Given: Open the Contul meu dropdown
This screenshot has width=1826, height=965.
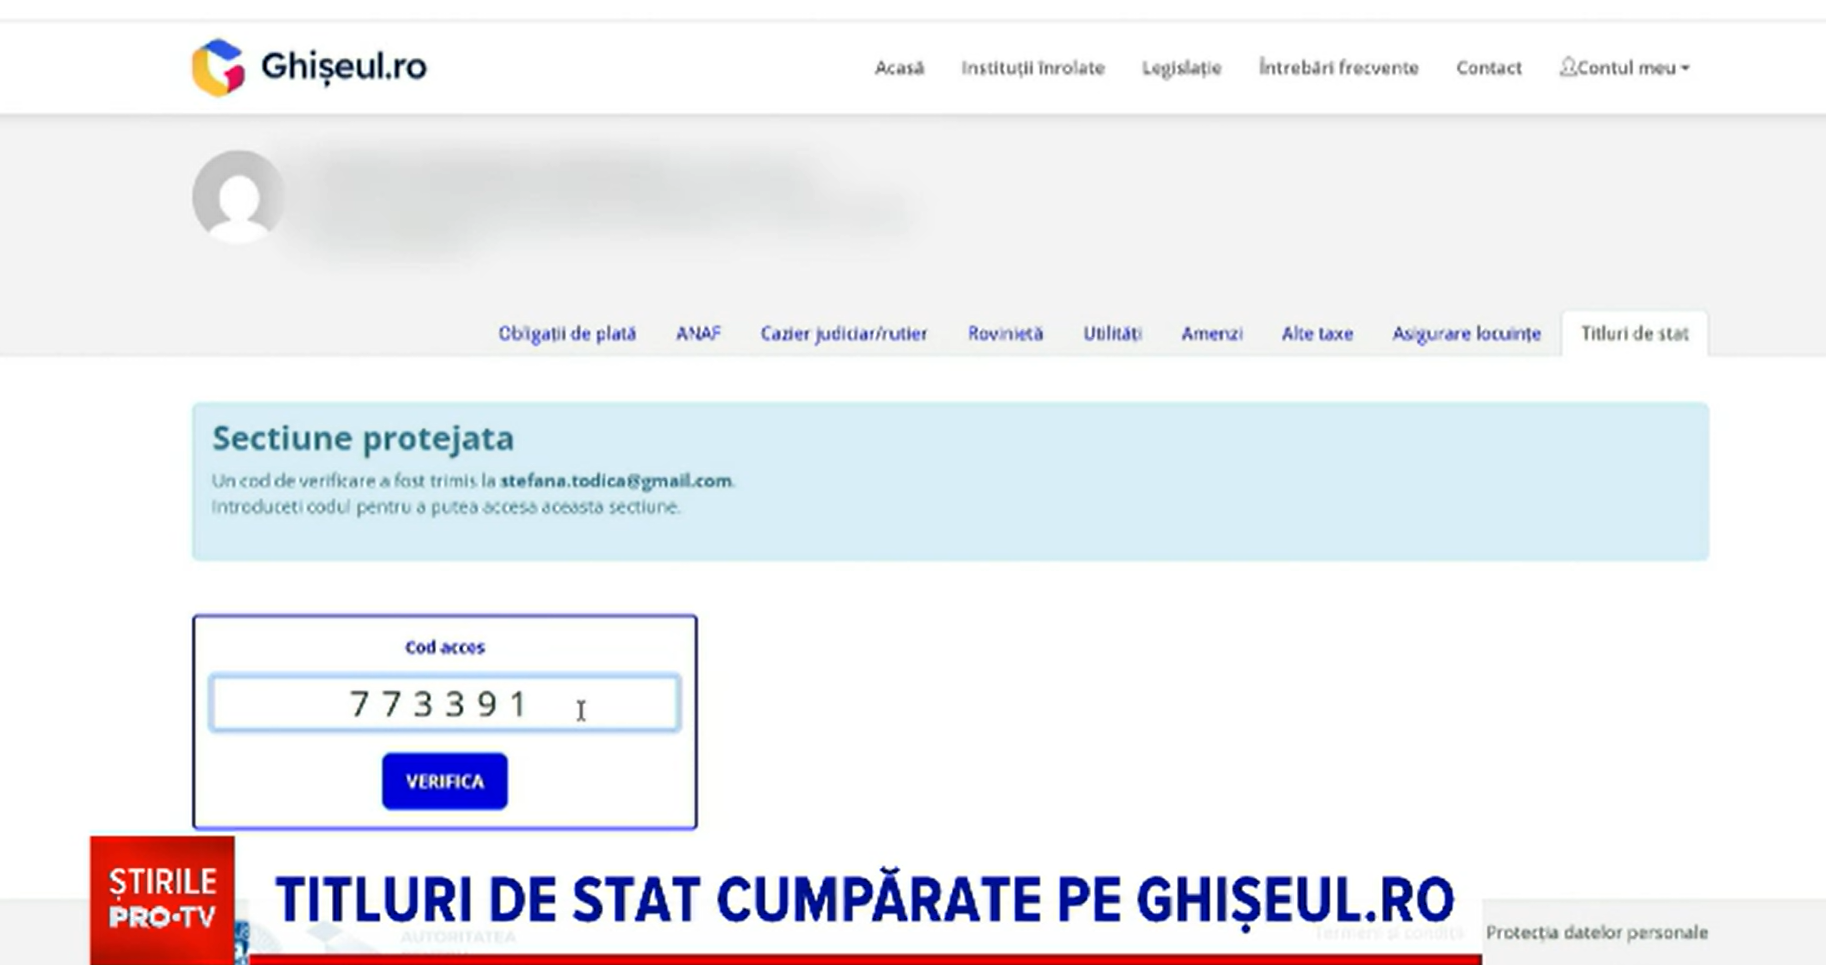Looking at the screenshot, I should point(1625,67).
